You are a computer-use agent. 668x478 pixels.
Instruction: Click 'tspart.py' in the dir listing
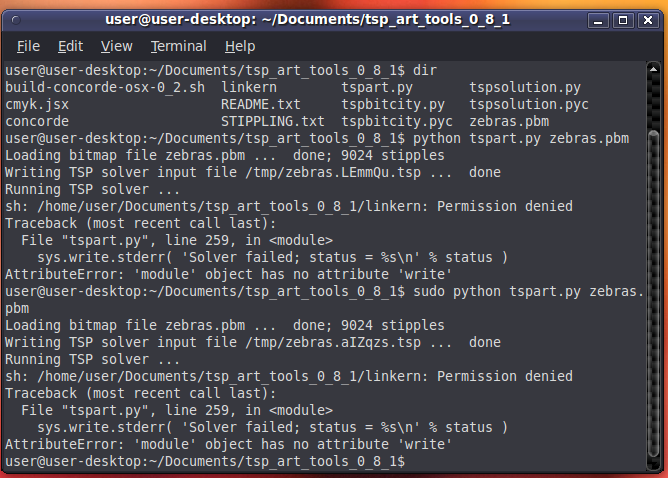click(x=377, y=87)
